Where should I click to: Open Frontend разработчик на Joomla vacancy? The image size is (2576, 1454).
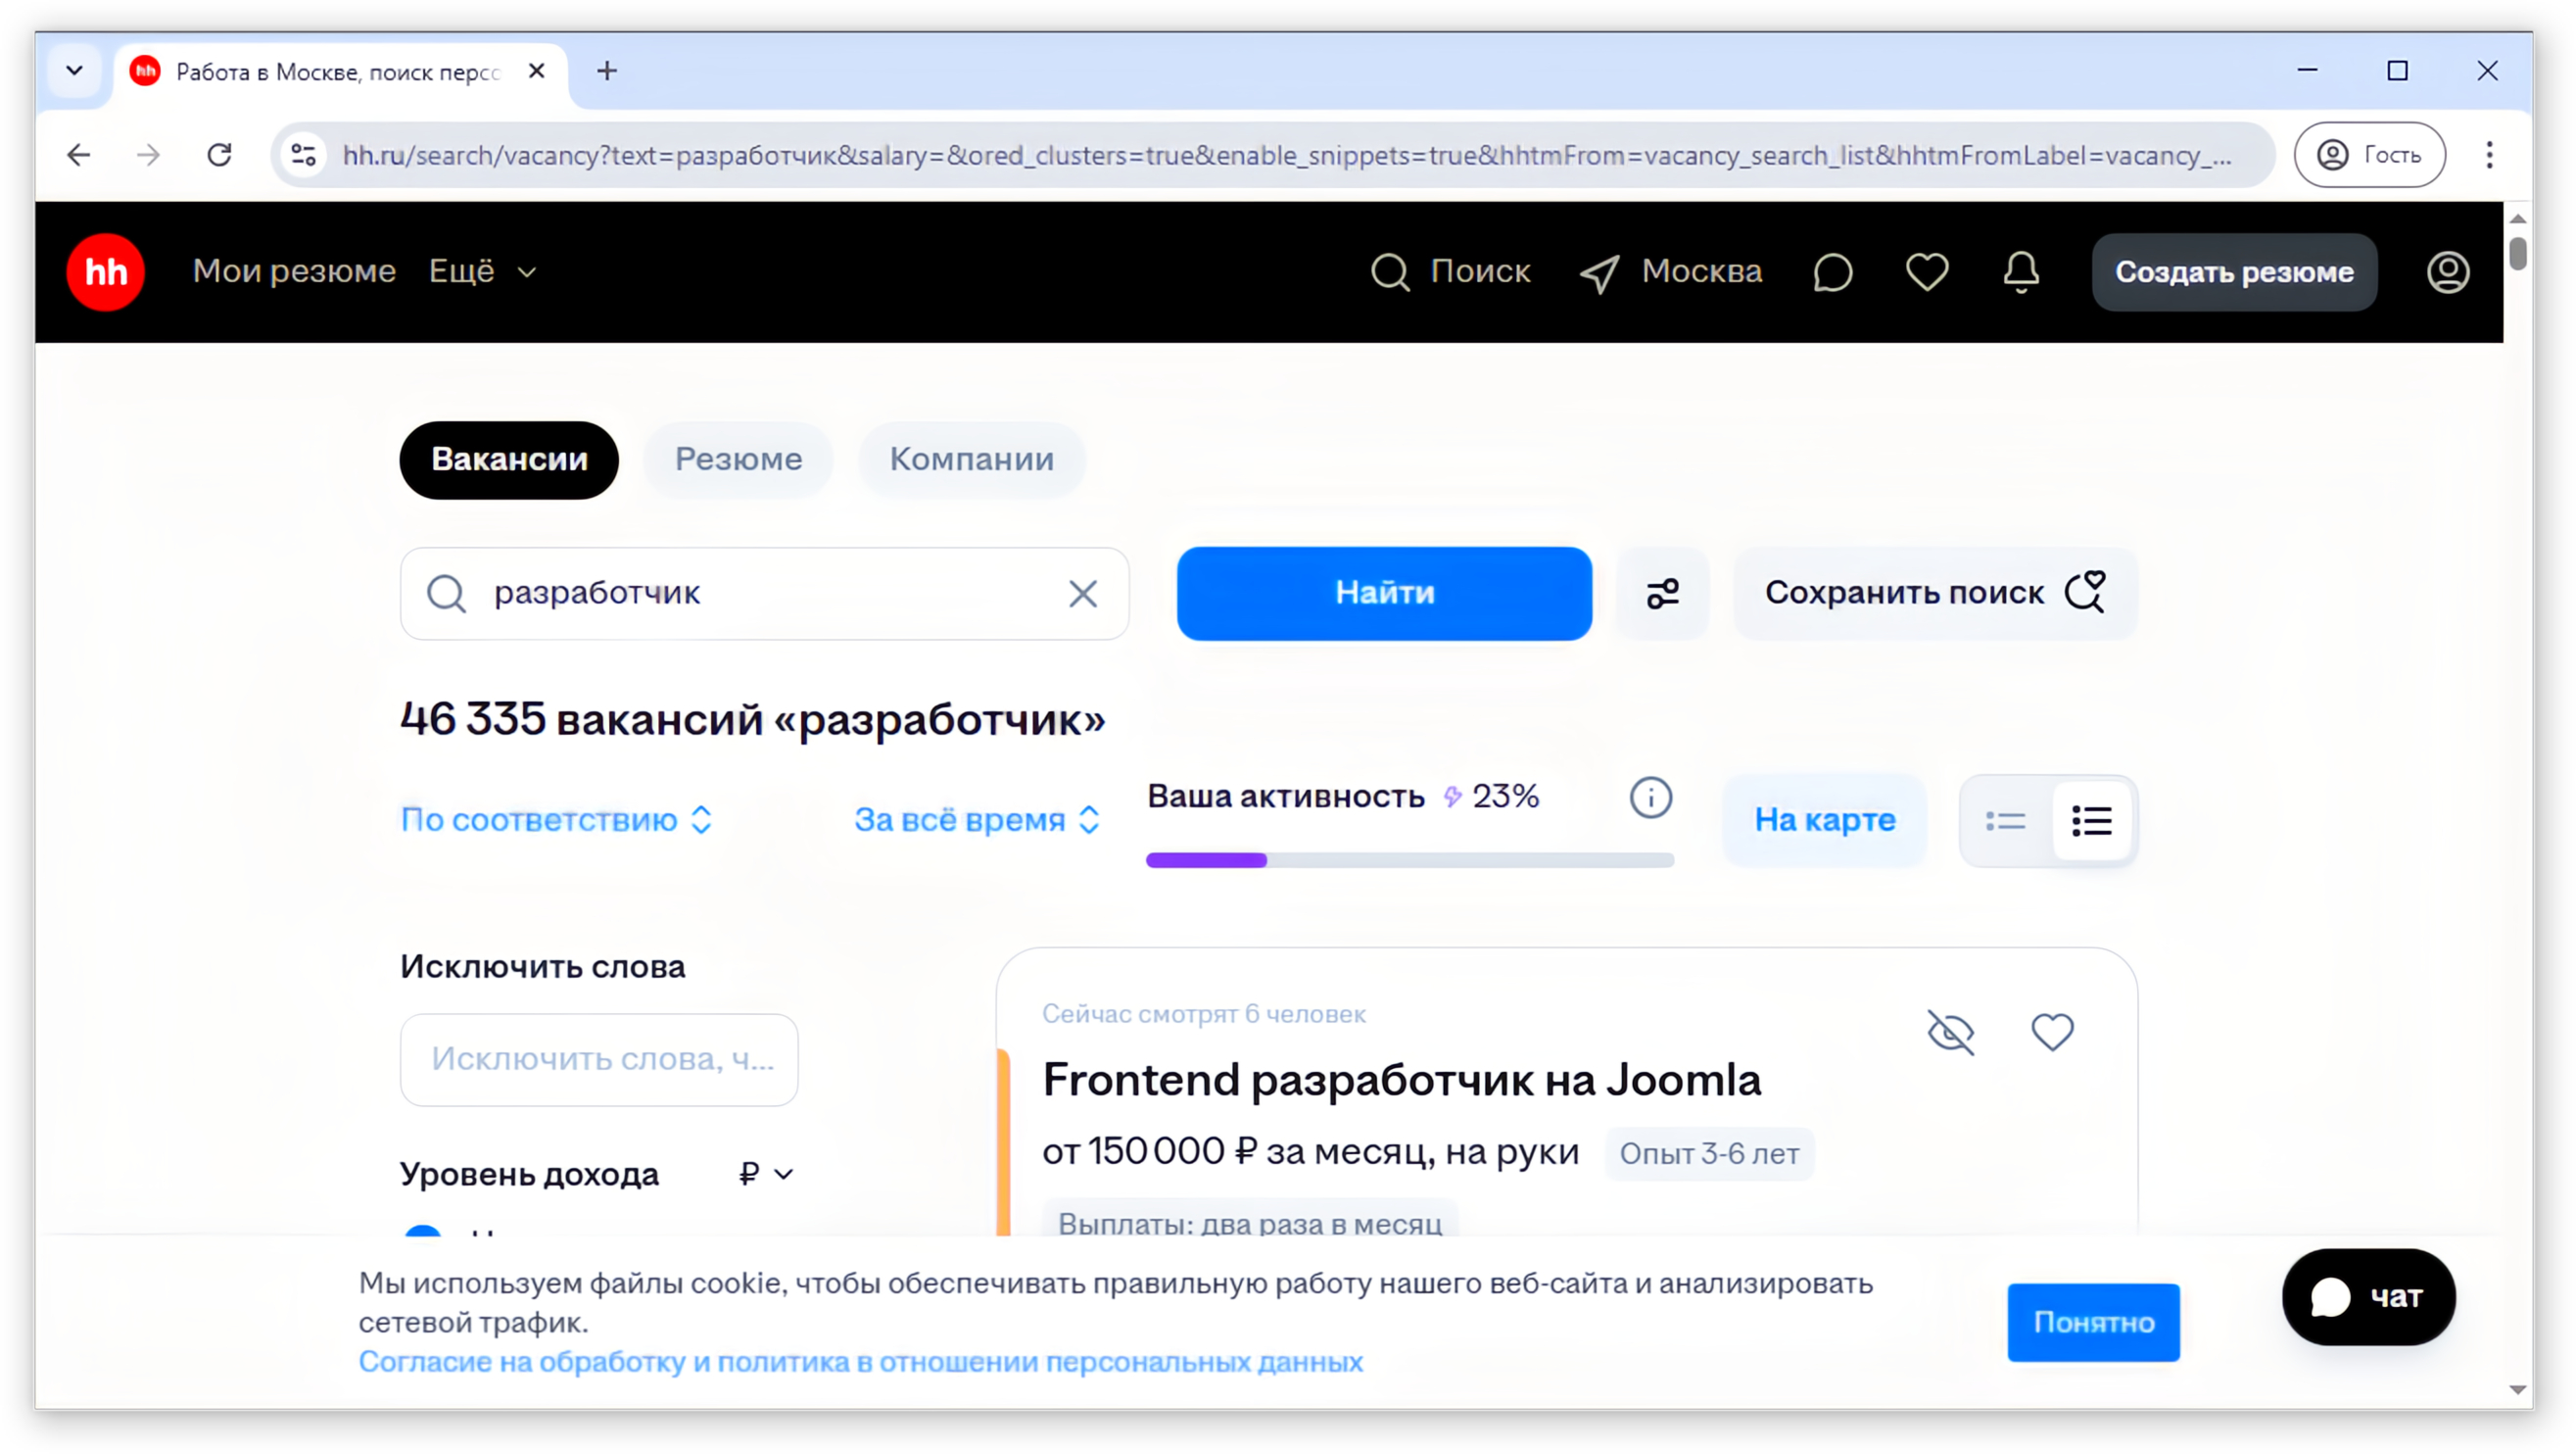click(x=1401, y=1080)
